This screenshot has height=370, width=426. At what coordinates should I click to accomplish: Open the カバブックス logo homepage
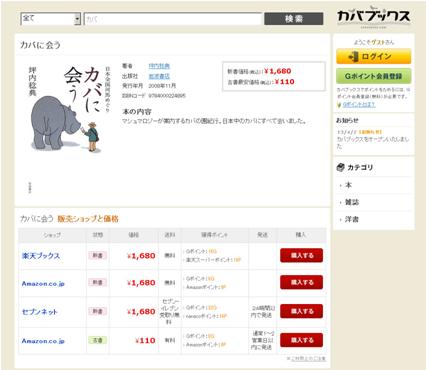373,17
